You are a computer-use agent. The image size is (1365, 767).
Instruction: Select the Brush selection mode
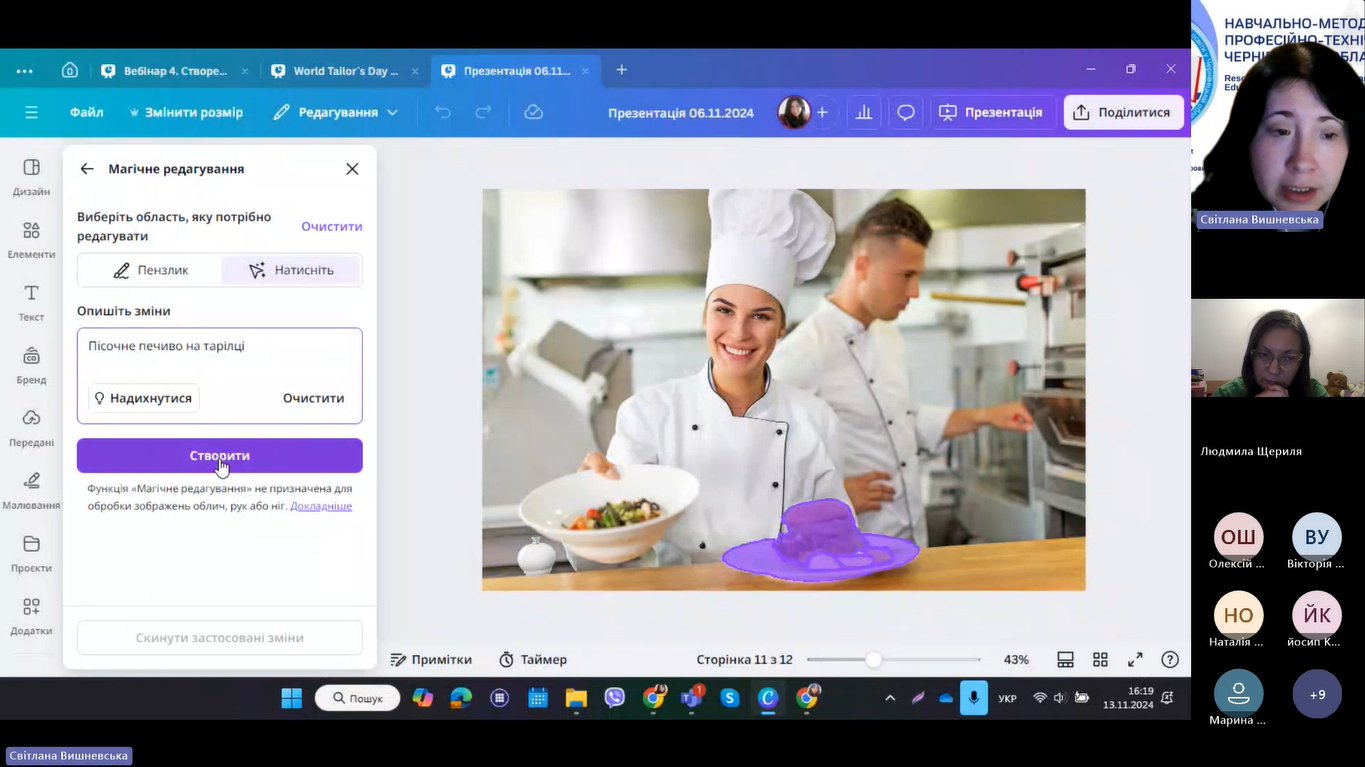150,270
